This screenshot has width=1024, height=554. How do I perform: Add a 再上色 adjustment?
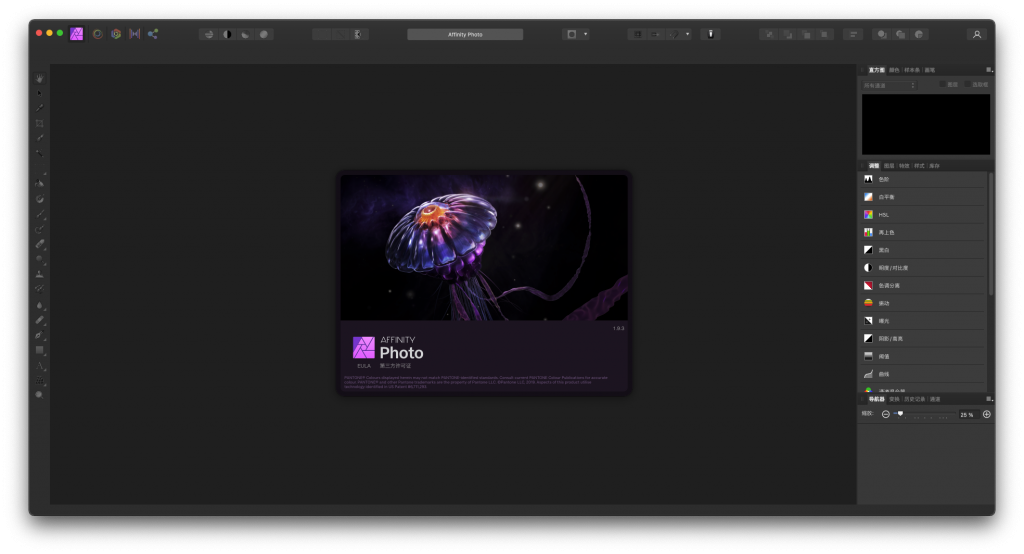(921, 232)
